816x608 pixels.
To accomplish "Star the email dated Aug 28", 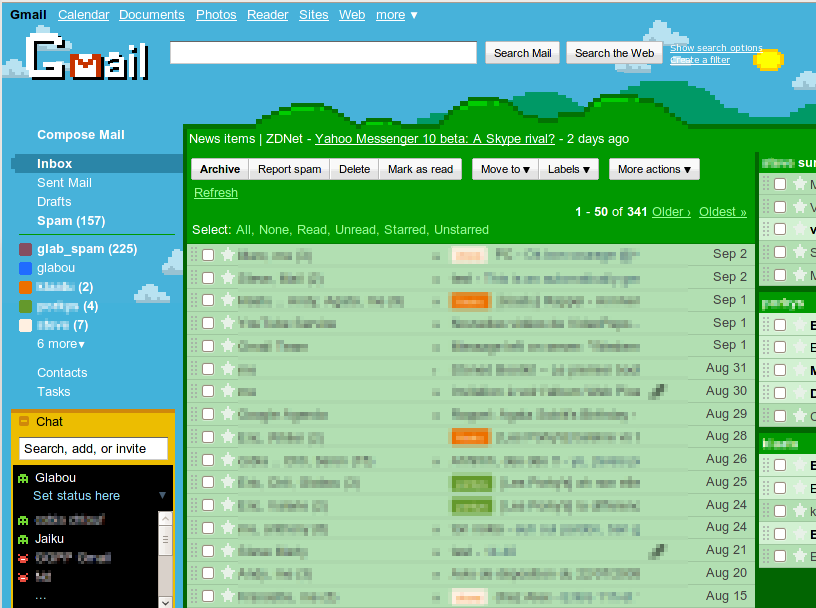I will click(227, 437).
